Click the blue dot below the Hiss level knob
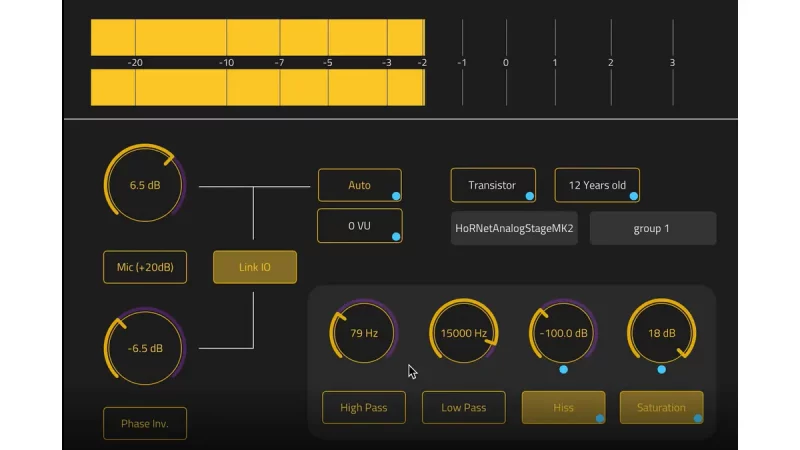 click(x=563, y=369)
